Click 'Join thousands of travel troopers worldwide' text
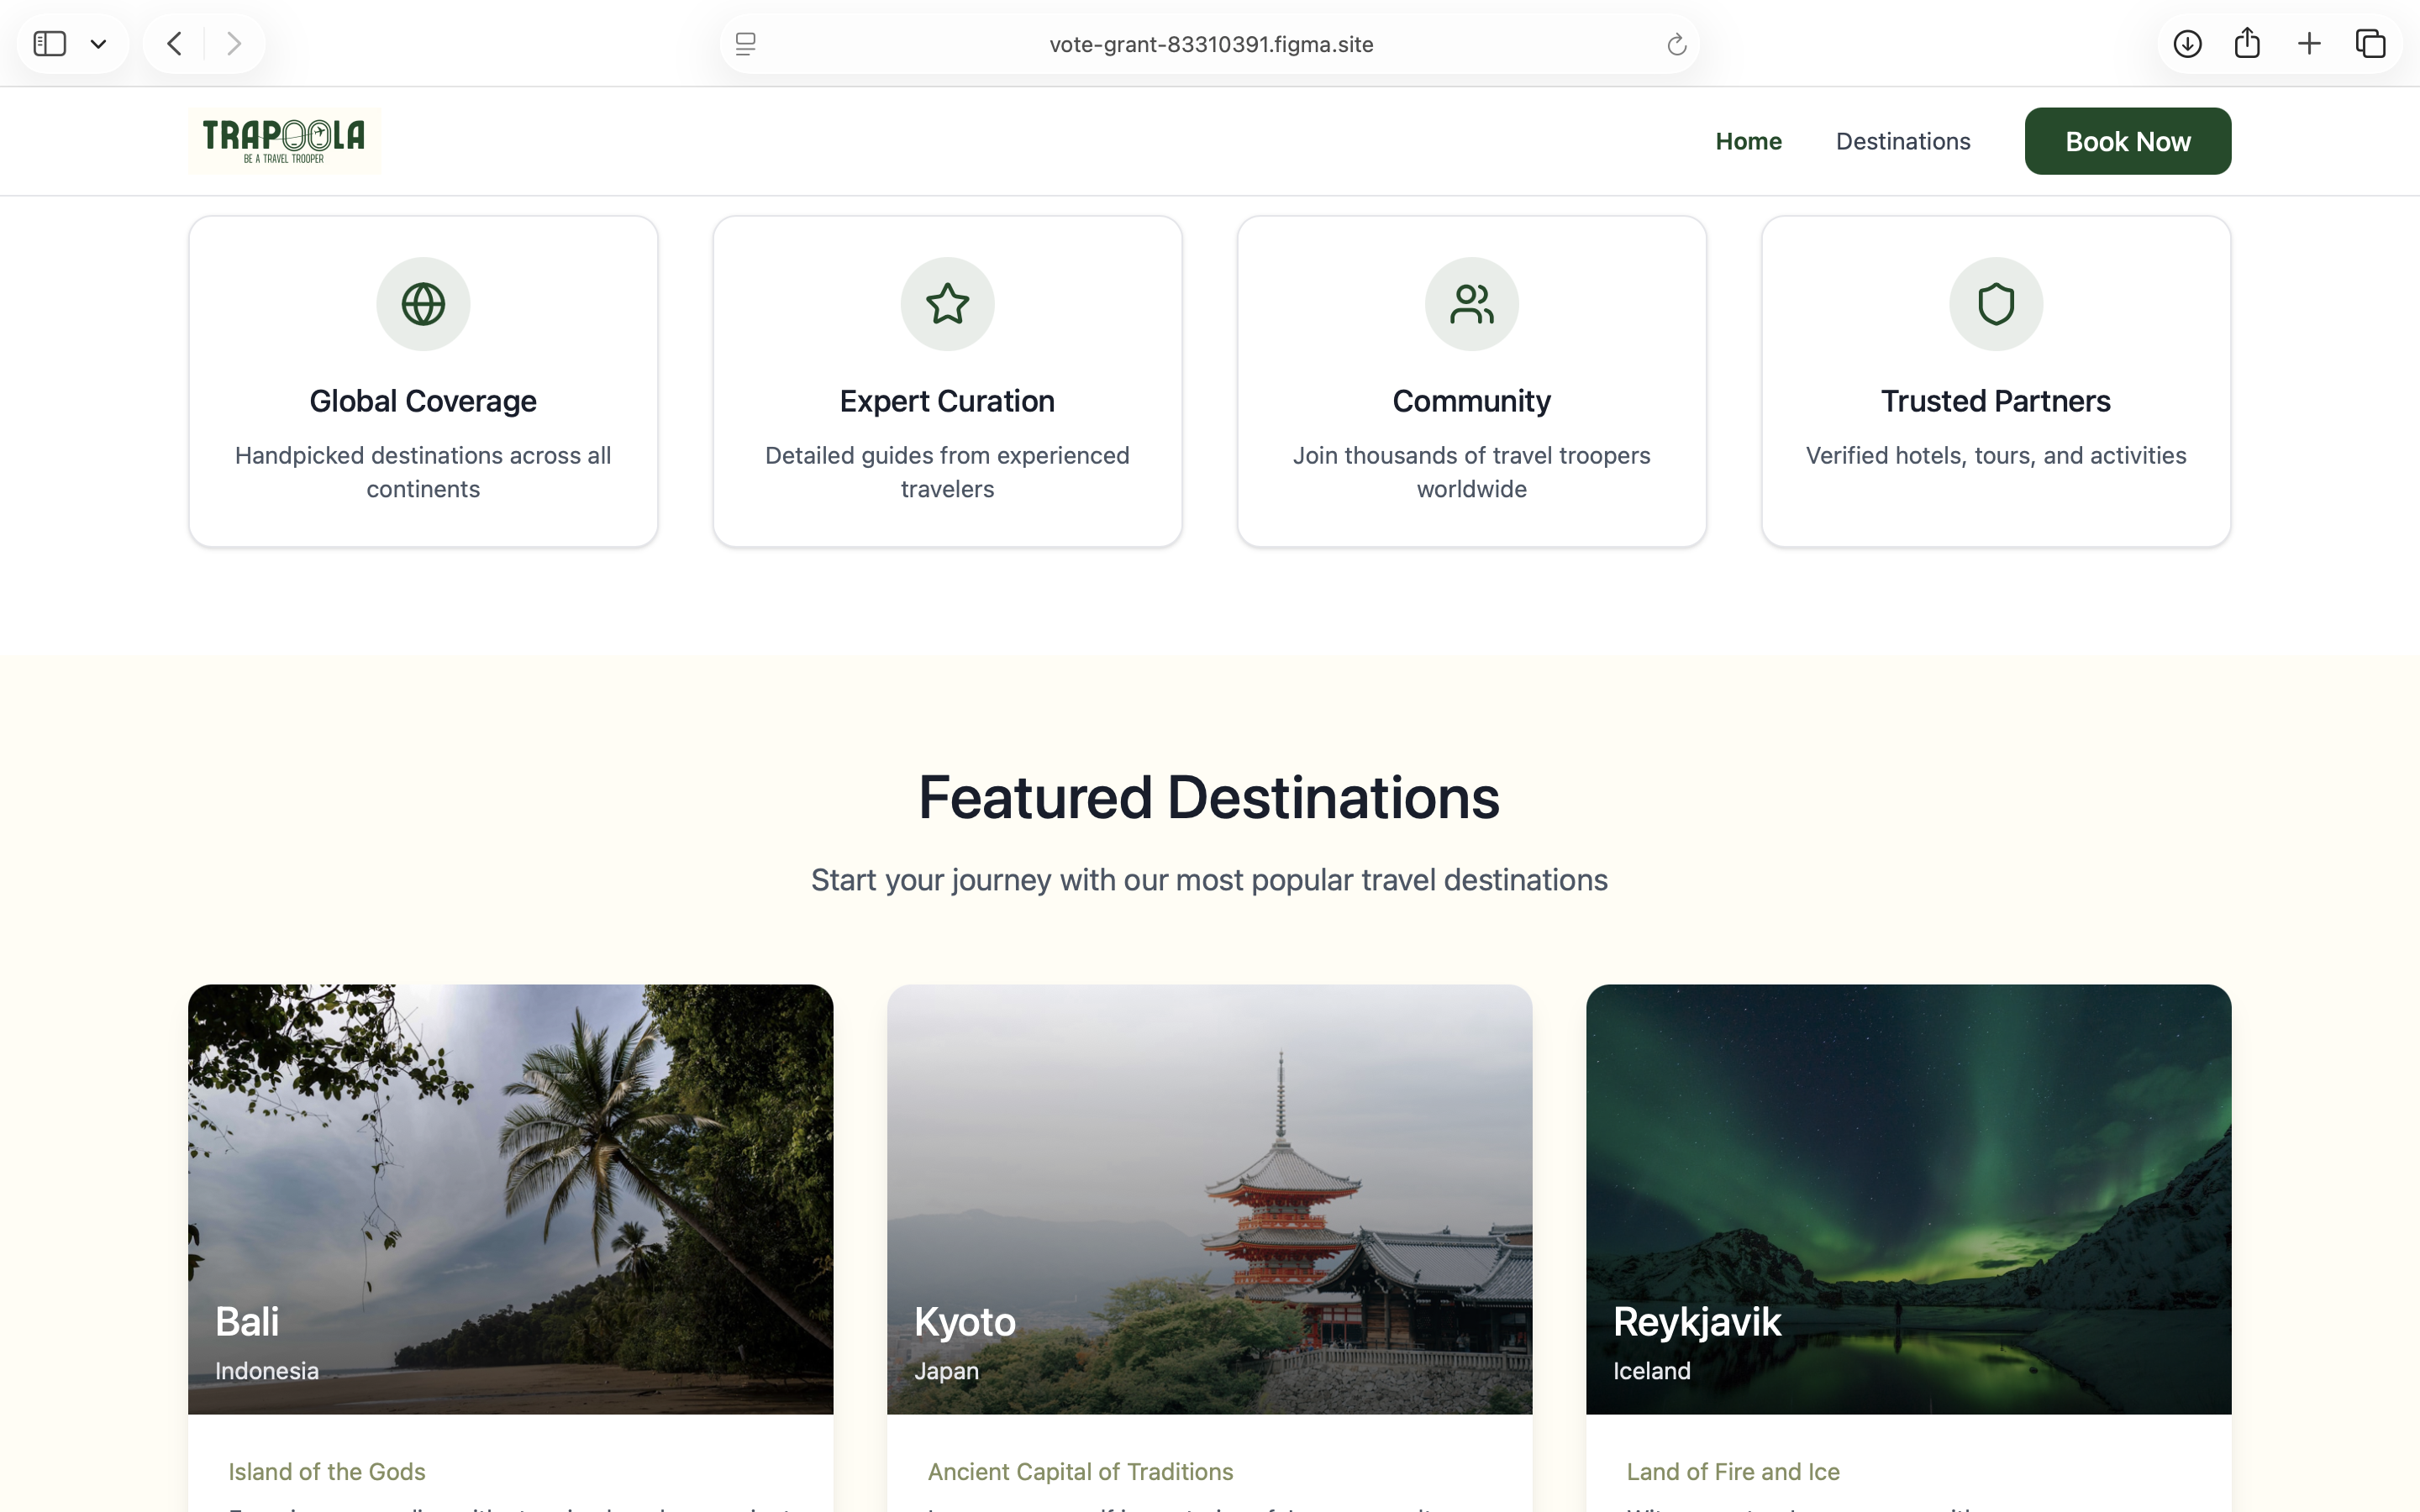 (x=1472, y=472)
